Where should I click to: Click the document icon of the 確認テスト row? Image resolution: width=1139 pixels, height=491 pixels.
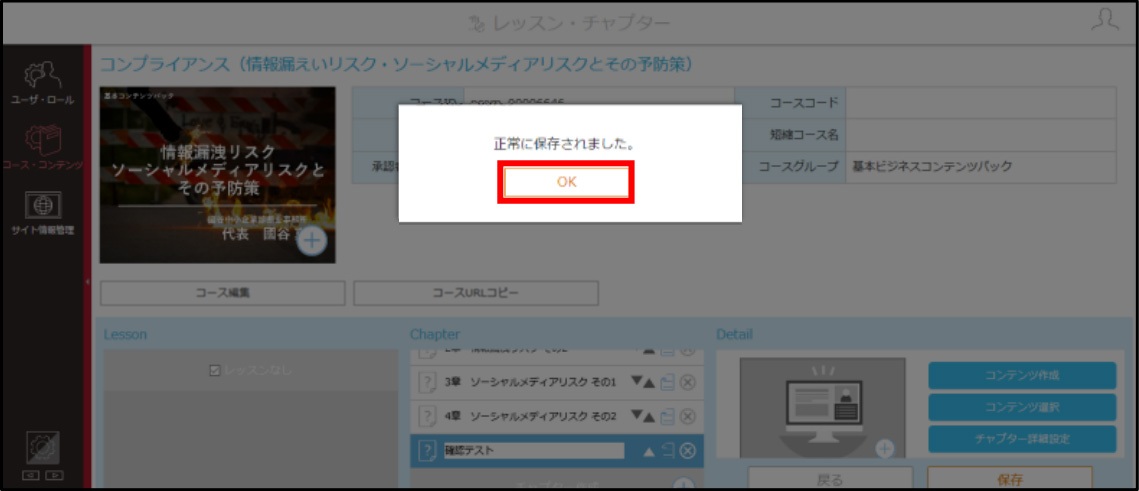426,451
